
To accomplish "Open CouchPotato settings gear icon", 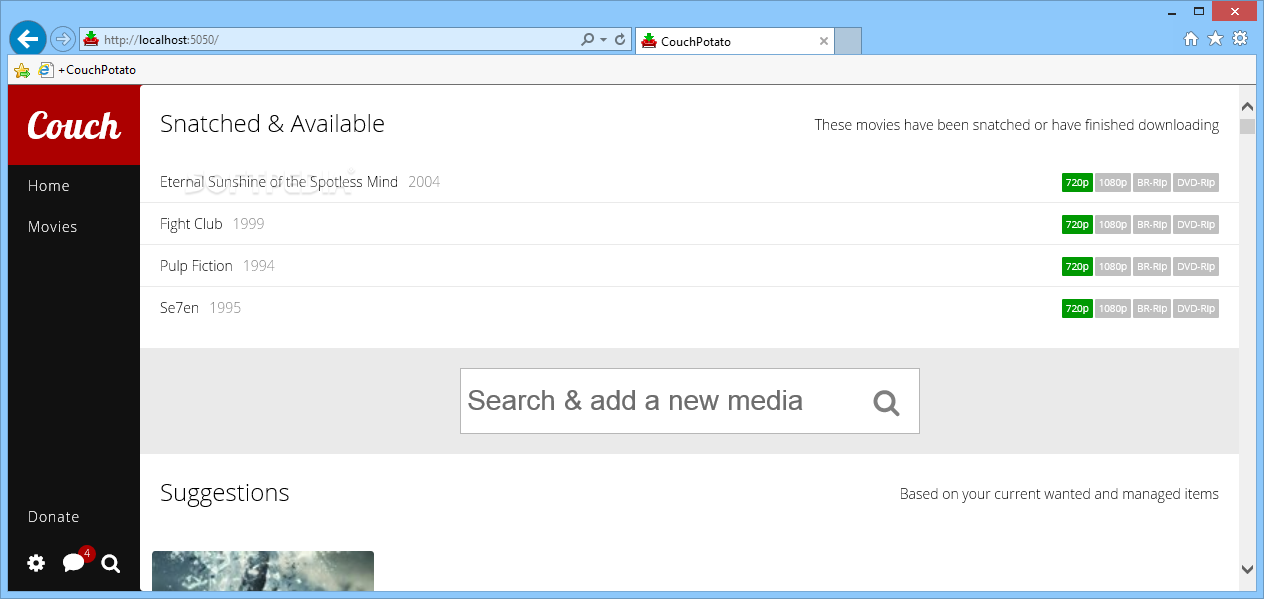I will (36, 563).
